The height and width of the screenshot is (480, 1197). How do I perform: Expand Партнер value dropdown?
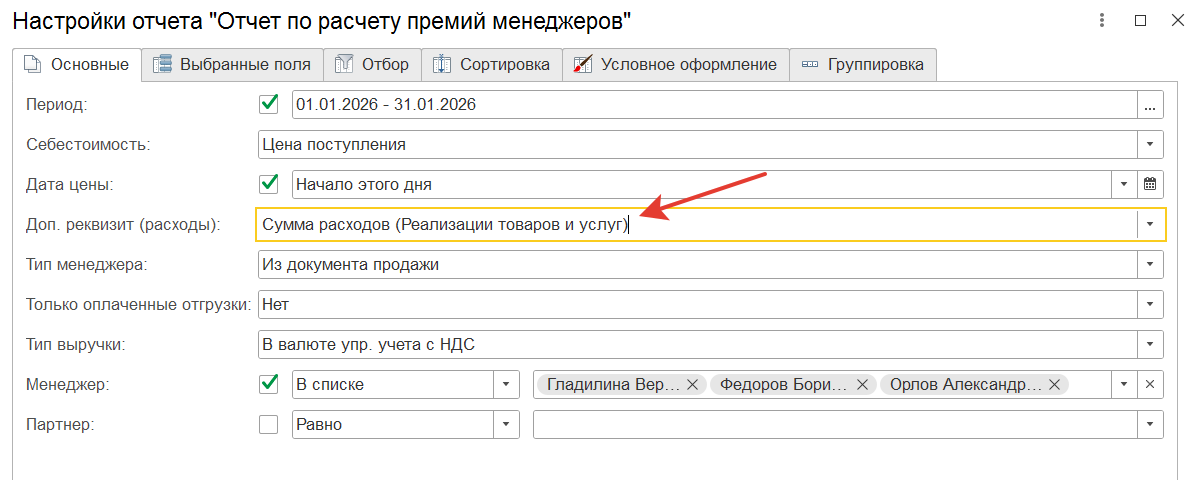[x=1150, y=424]
